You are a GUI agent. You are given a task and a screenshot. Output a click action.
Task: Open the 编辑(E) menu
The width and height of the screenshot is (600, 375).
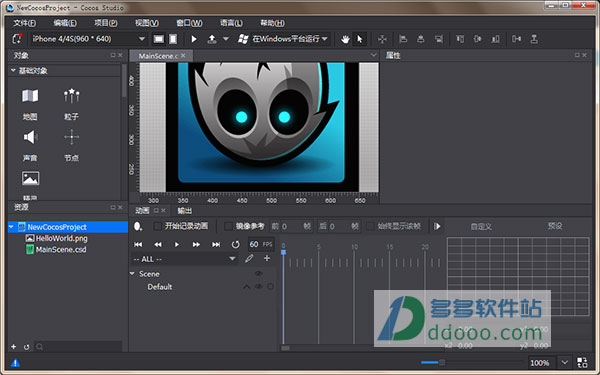click(x=65, y=23)
